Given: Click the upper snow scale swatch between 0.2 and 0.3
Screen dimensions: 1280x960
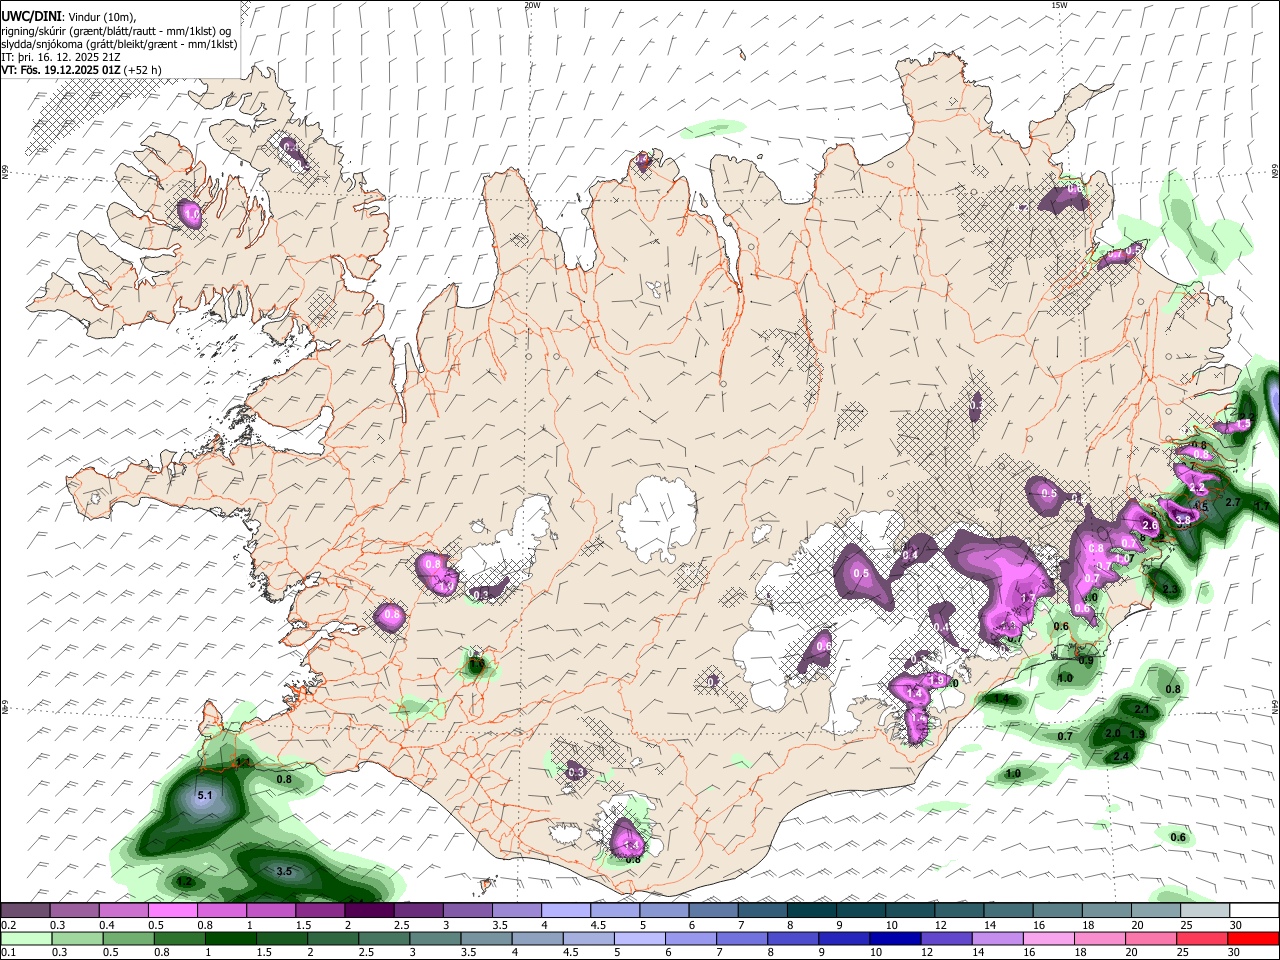Looking at the screenshot, I should click(x=25, y=910).
